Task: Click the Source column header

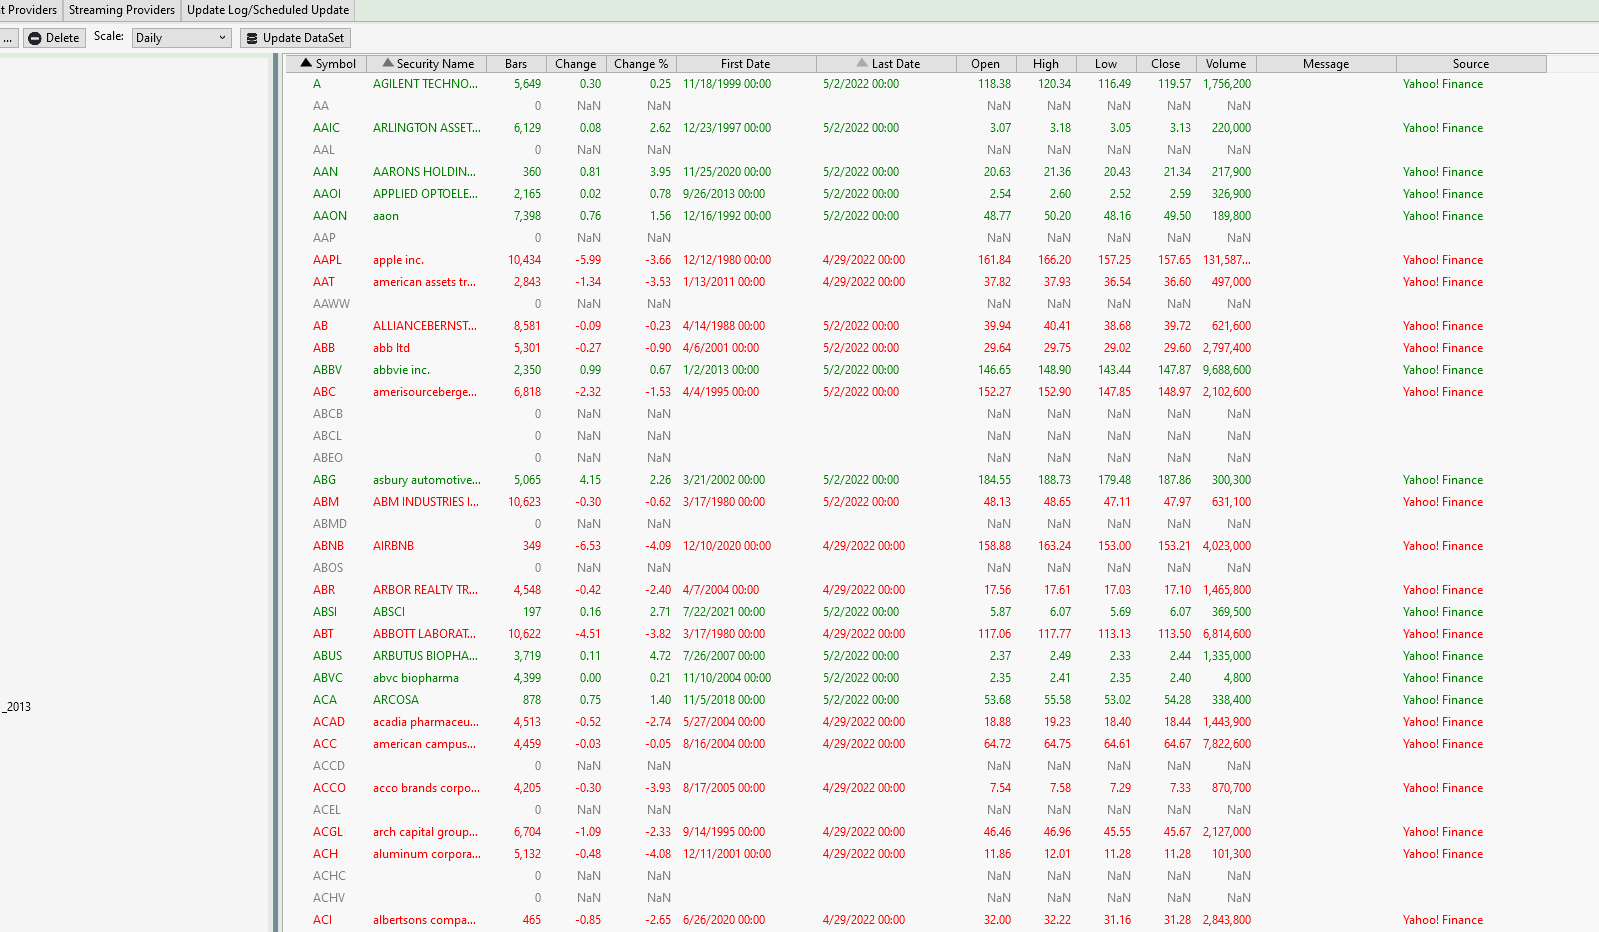Action: [1471, 64]
